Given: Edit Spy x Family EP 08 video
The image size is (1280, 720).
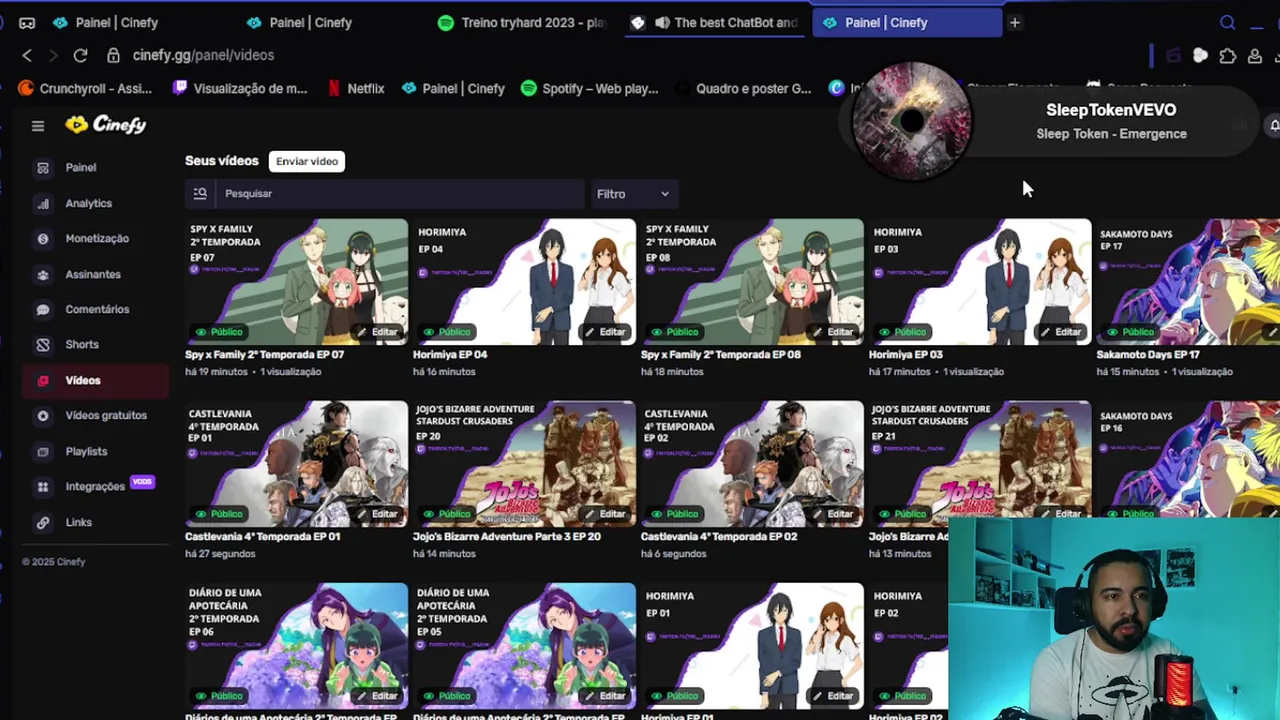Looking at the screenshot, I should pos(835,331).
